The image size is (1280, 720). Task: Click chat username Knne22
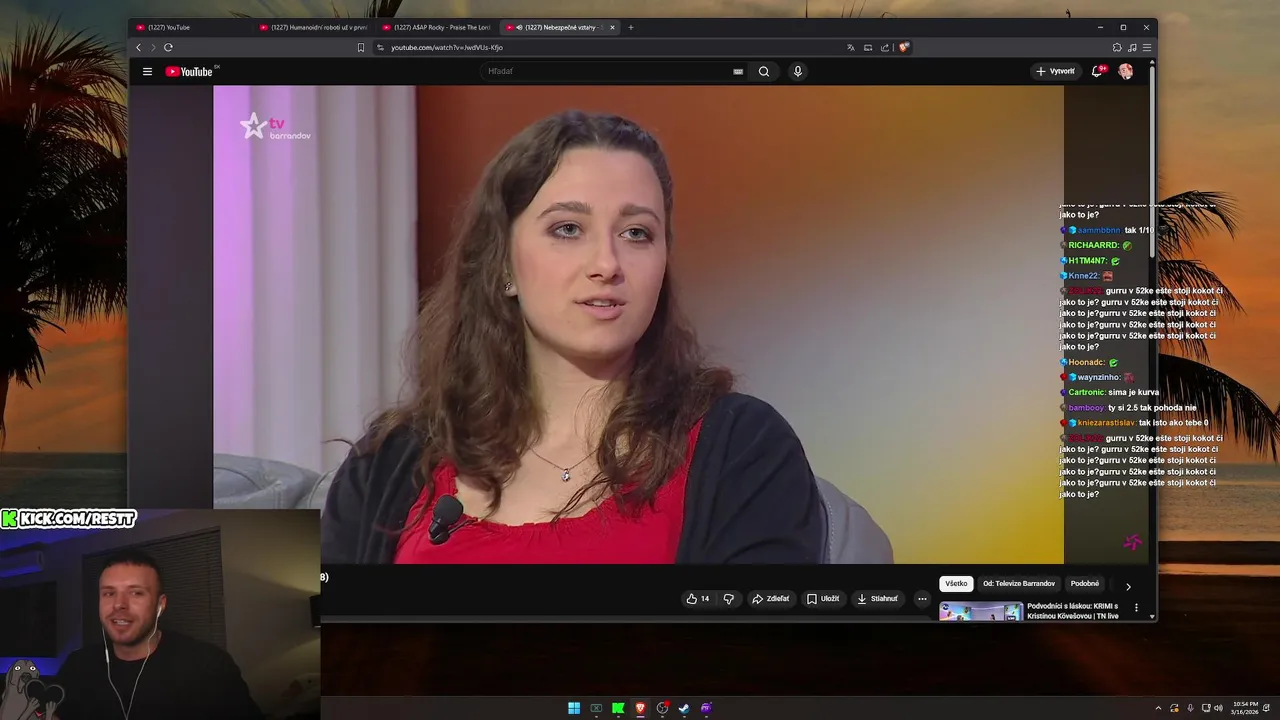point(1083,276)
